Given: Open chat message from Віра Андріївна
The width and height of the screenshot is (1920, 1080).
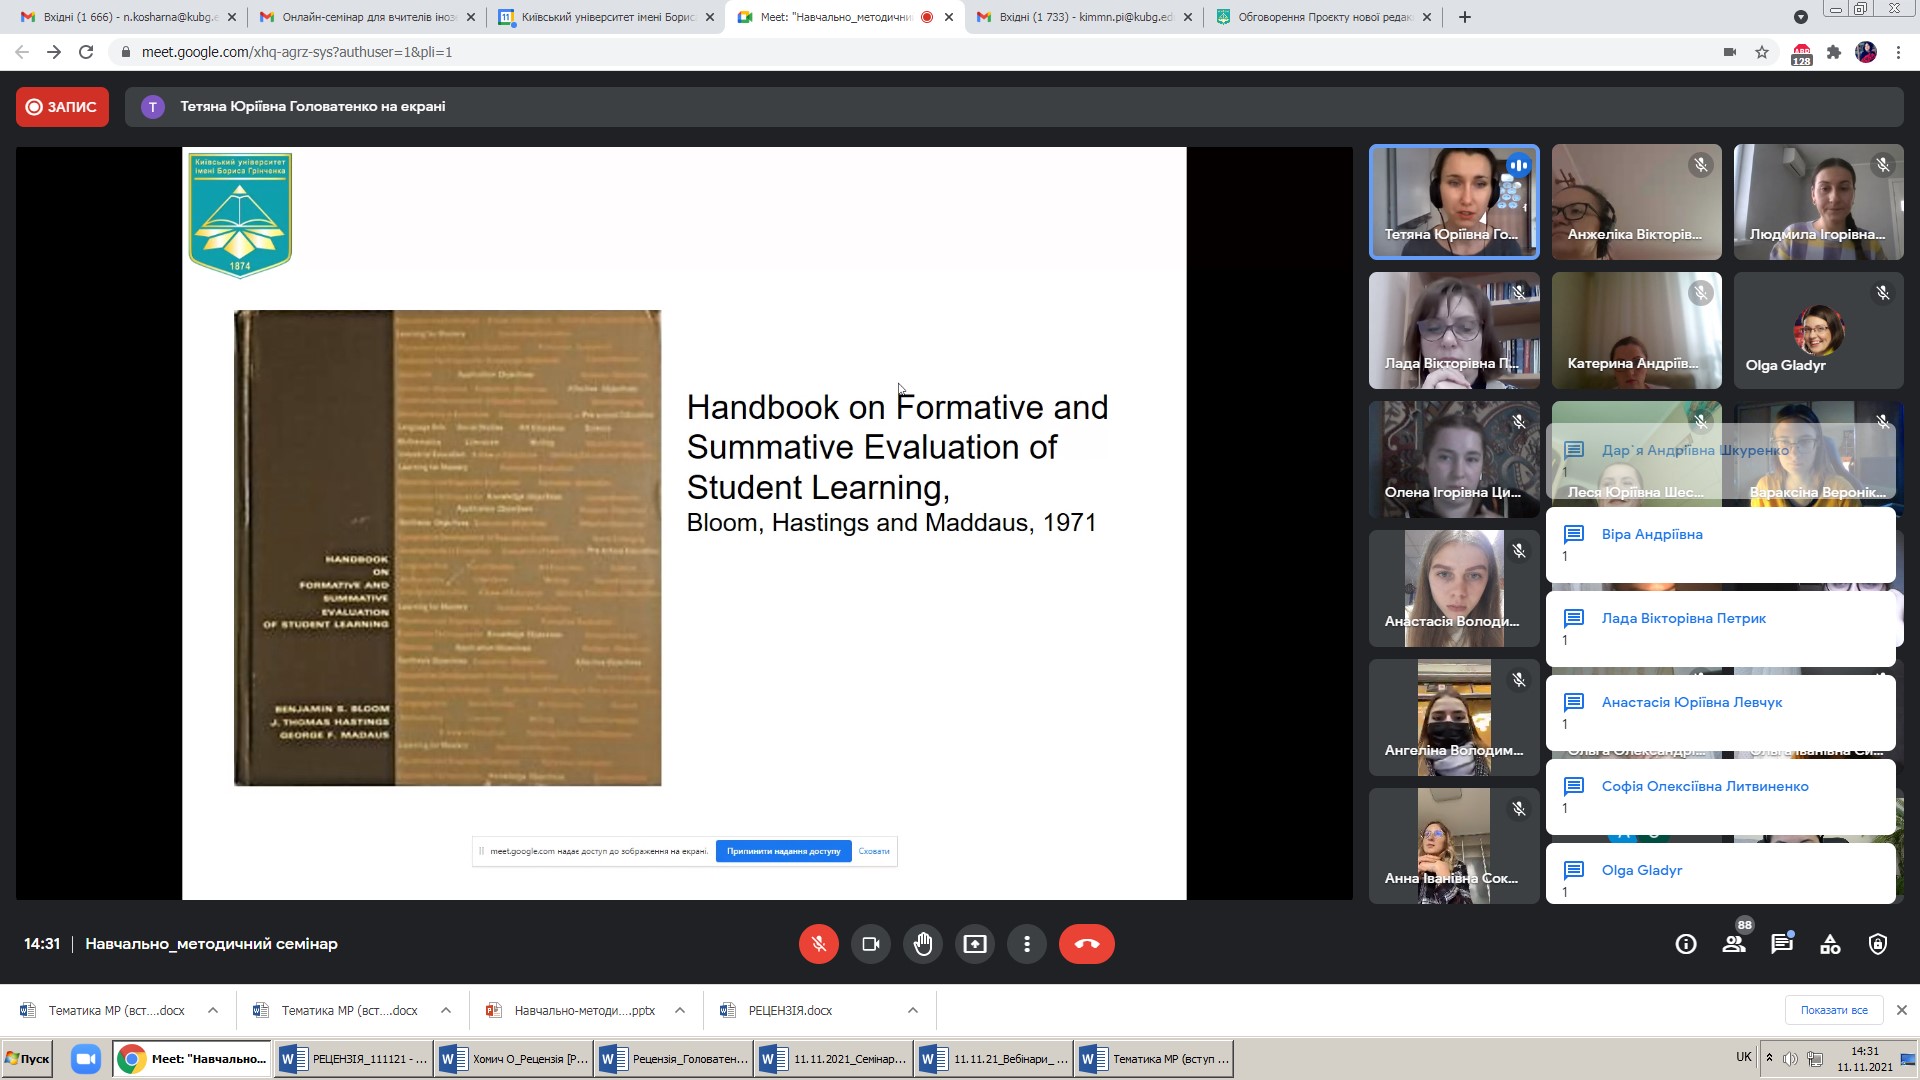Looking at the screenshot, I should pos(1720,544).
